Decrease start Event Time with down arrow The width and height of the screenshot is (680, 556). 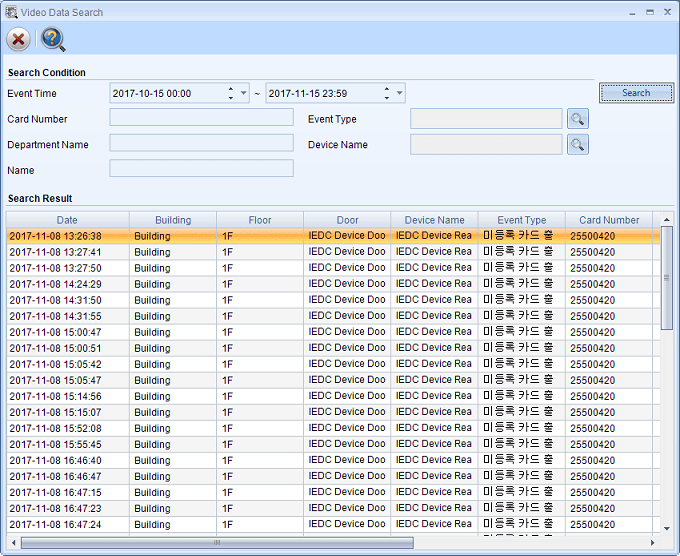coord(231,98)
